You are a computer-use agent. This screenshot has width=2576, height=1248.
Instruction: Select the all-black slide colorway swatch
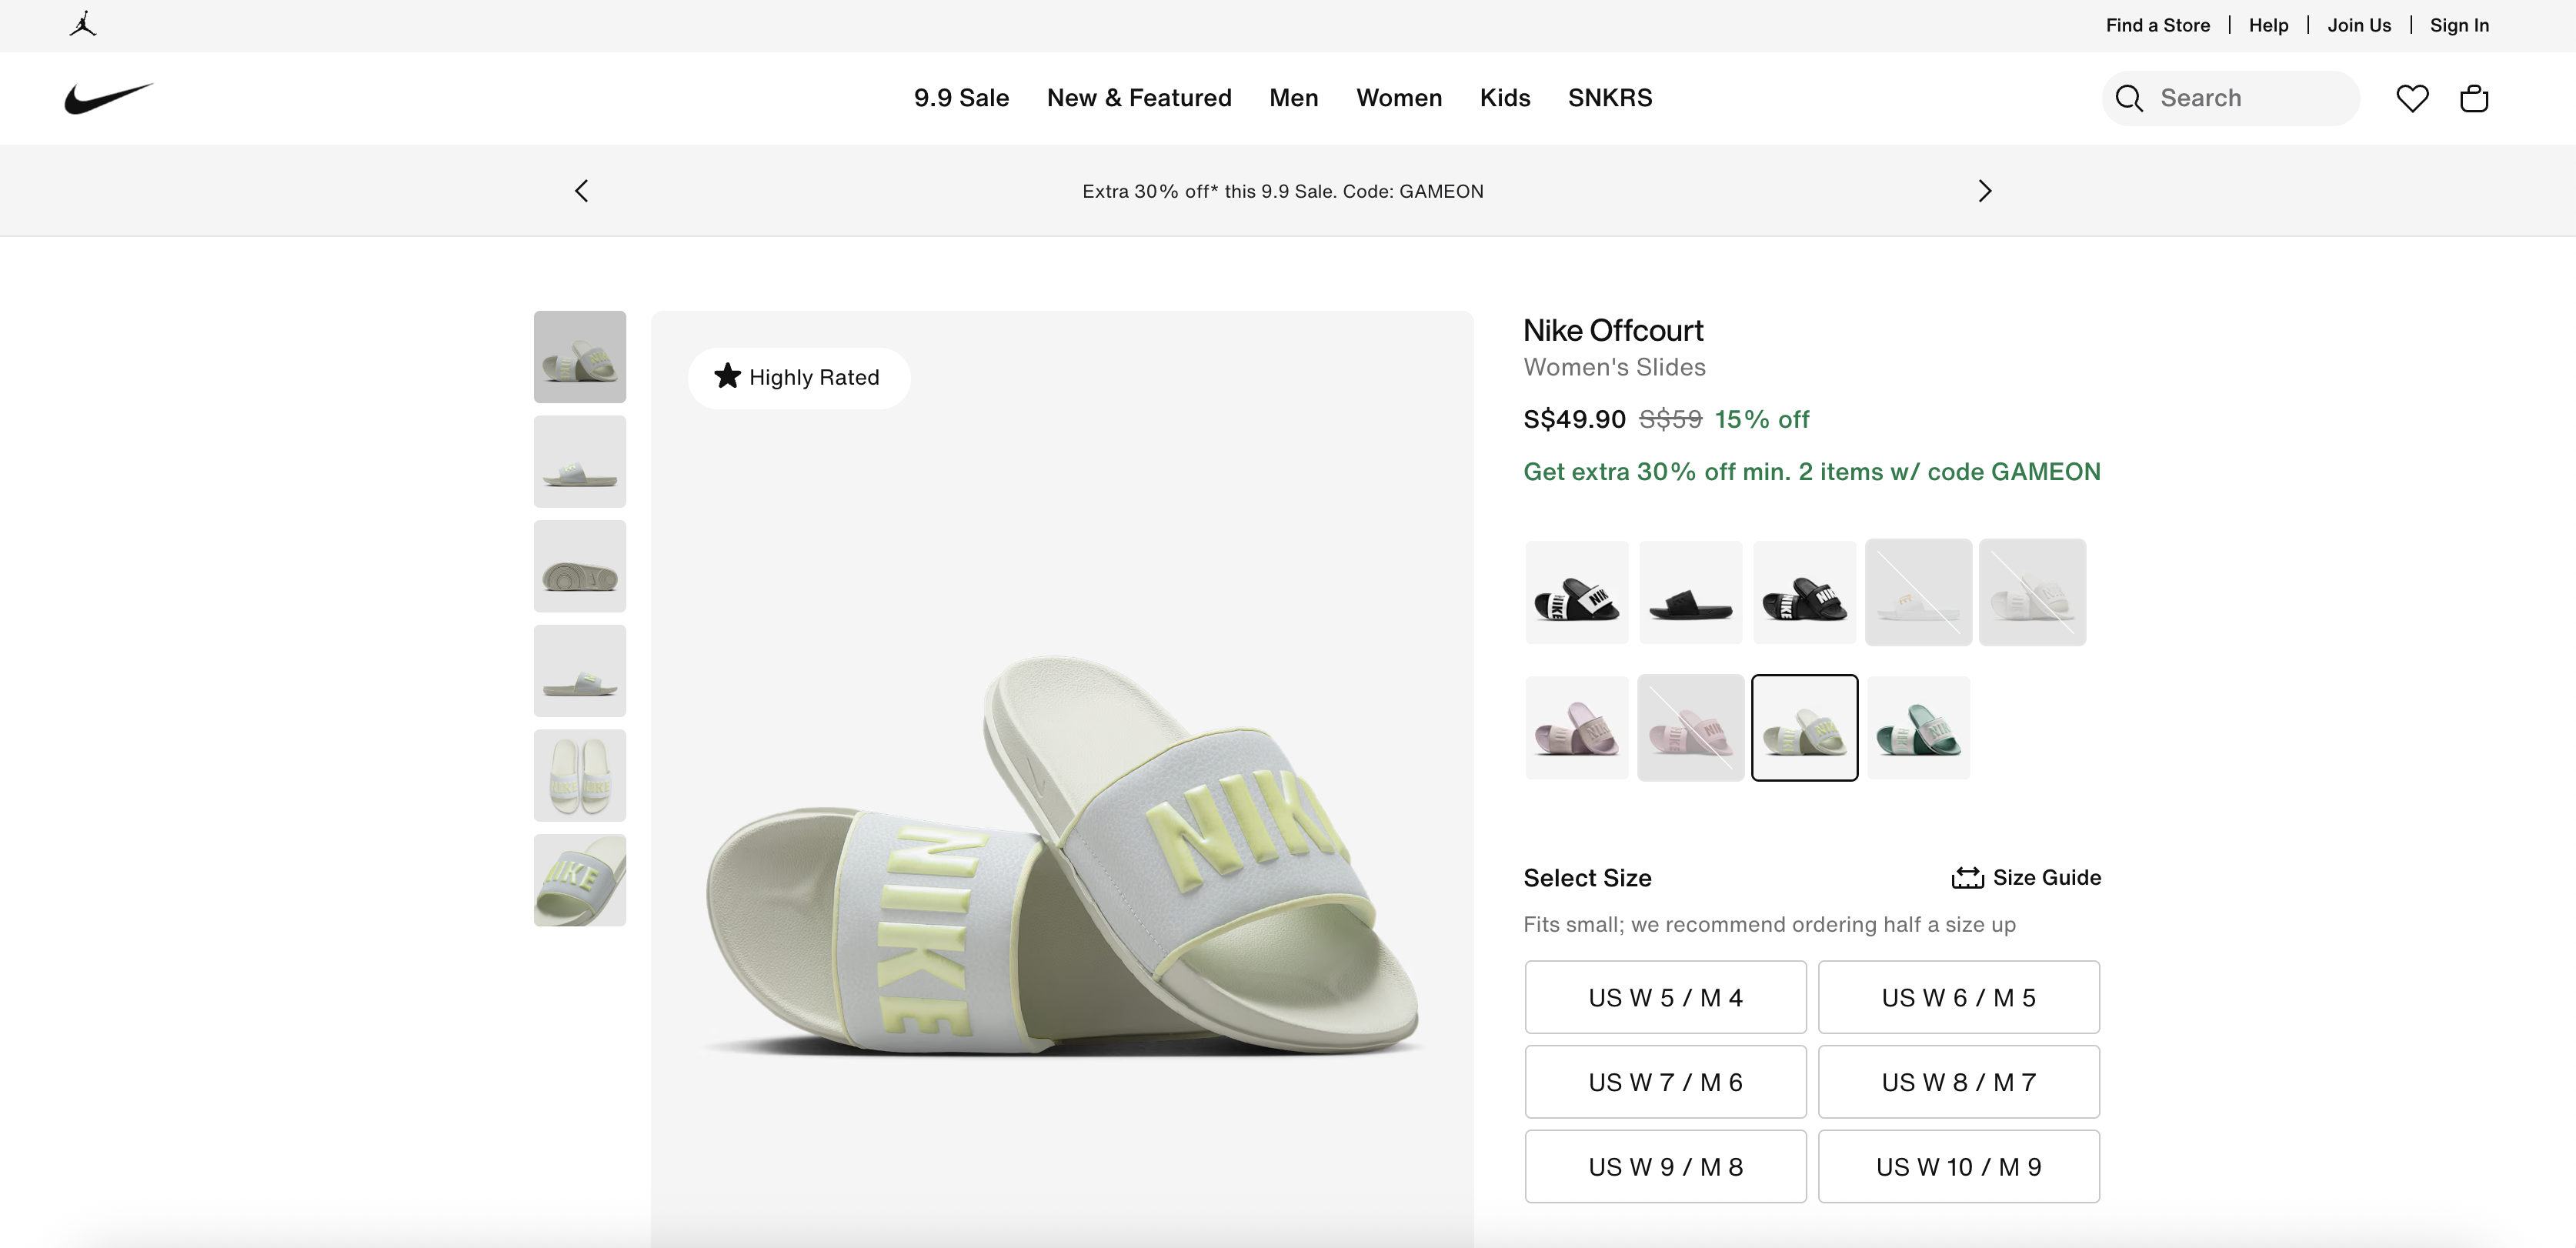1690,593
